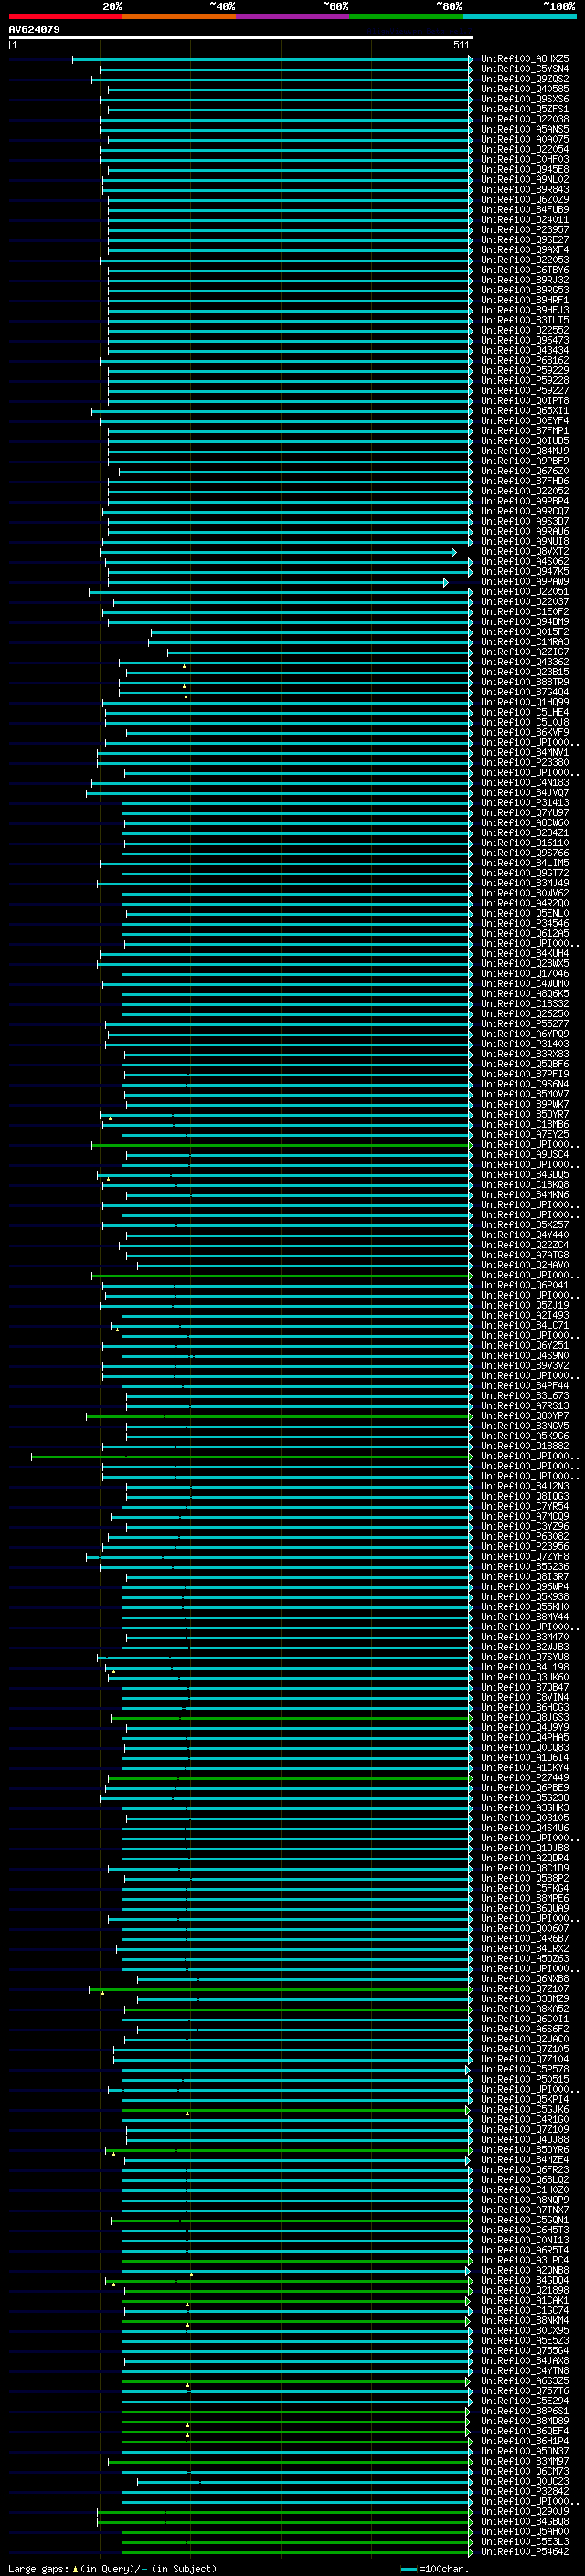585x2576 pixels.
Task: Click the =100char. scale legend
Action: click(x=435, y=2569)
